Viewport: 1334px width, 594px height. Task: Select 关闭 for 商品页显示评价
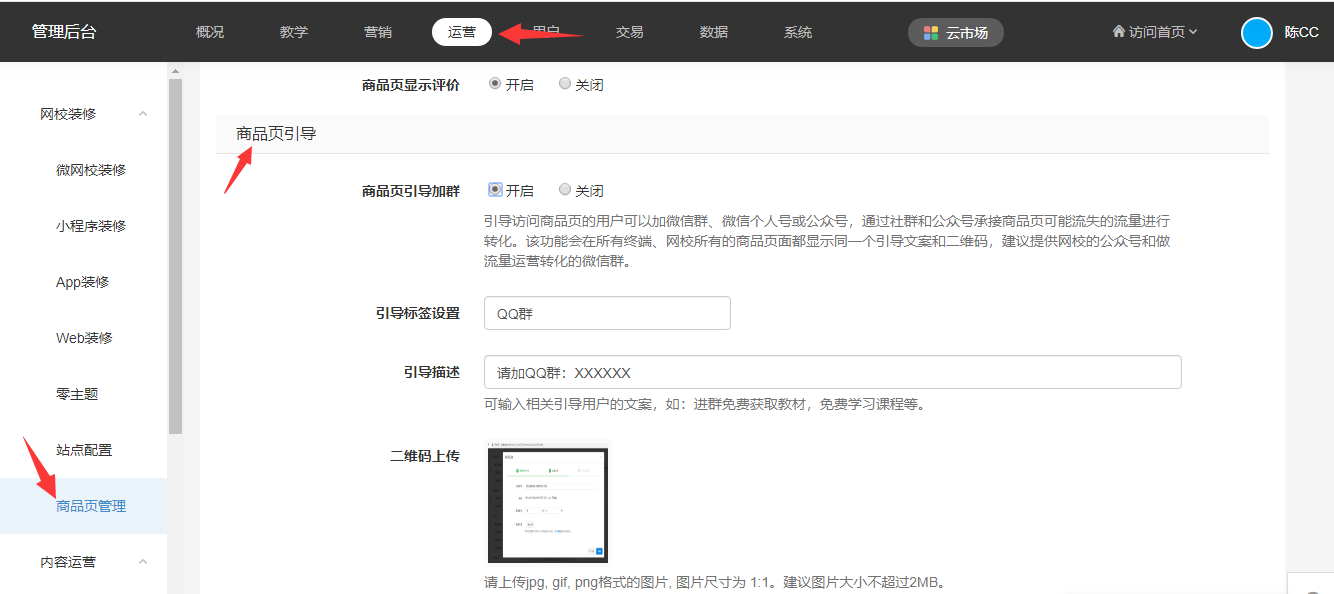pyautogui.click(x=565, y=85)
